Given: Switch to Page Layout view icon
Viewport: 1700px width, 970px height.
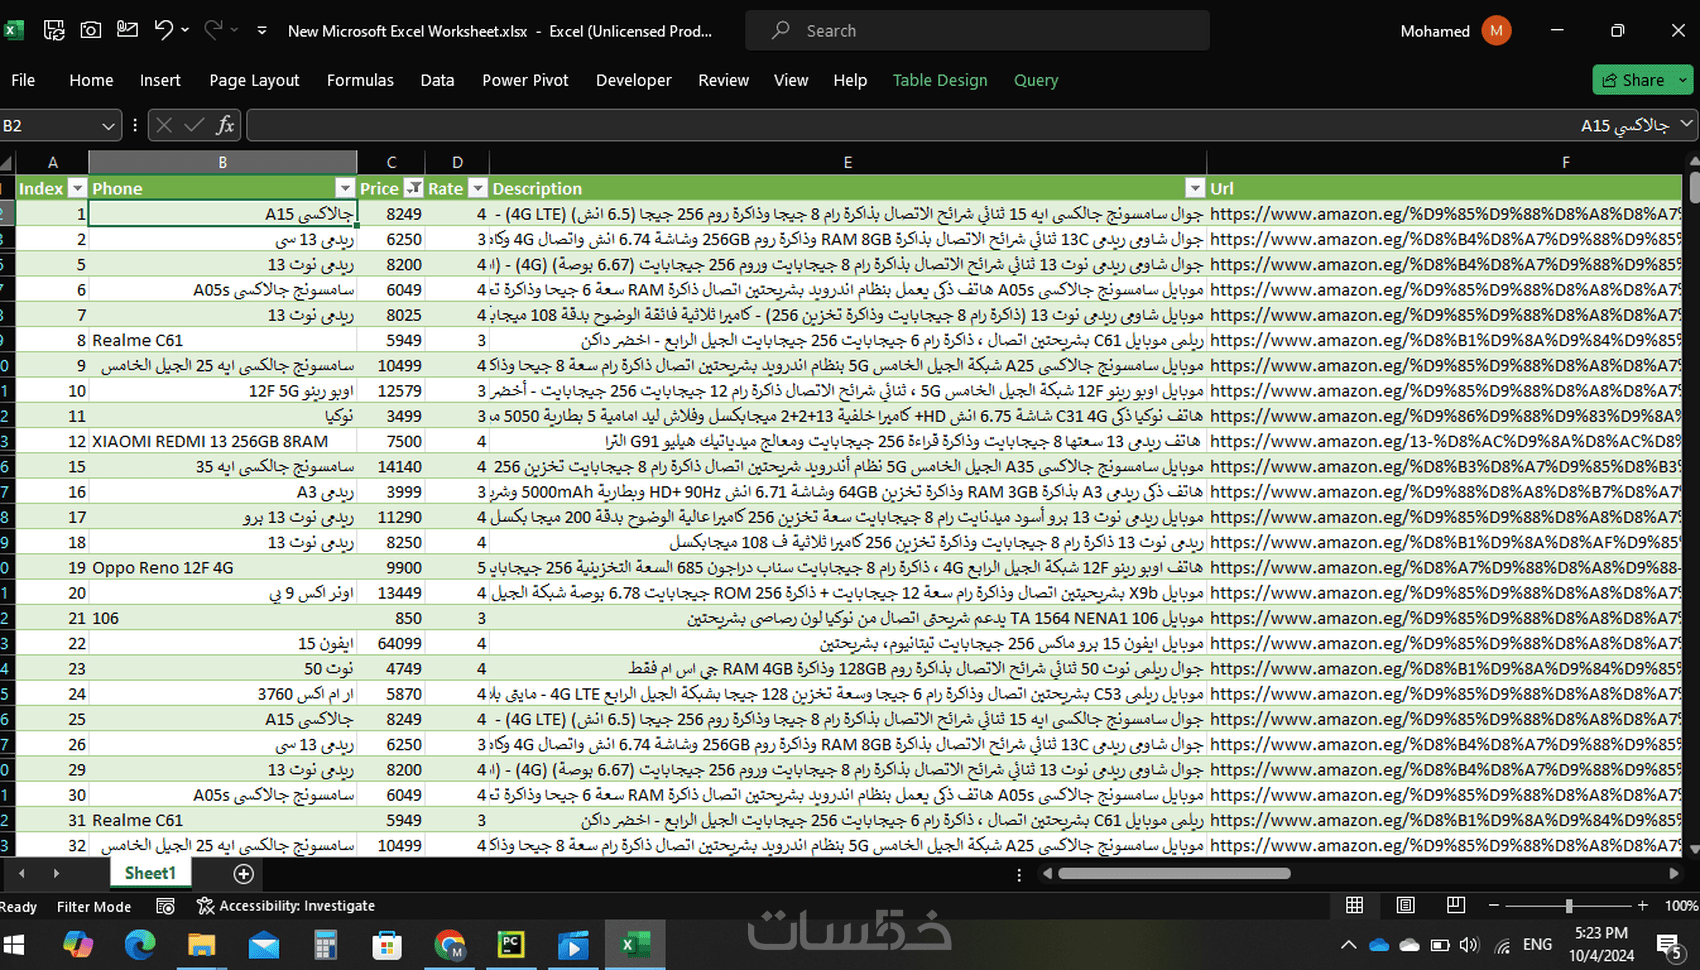Looking at the screenshot, I should tap(1405, 905).
